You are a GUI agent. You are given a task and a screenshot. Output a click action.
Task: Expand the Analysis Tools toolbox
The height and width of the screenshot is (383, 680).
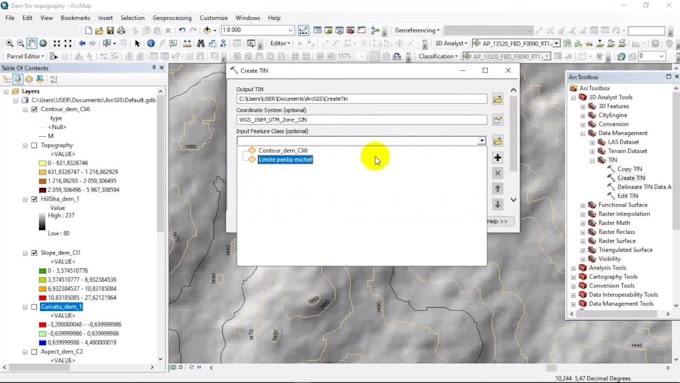[x=573, y=268]
